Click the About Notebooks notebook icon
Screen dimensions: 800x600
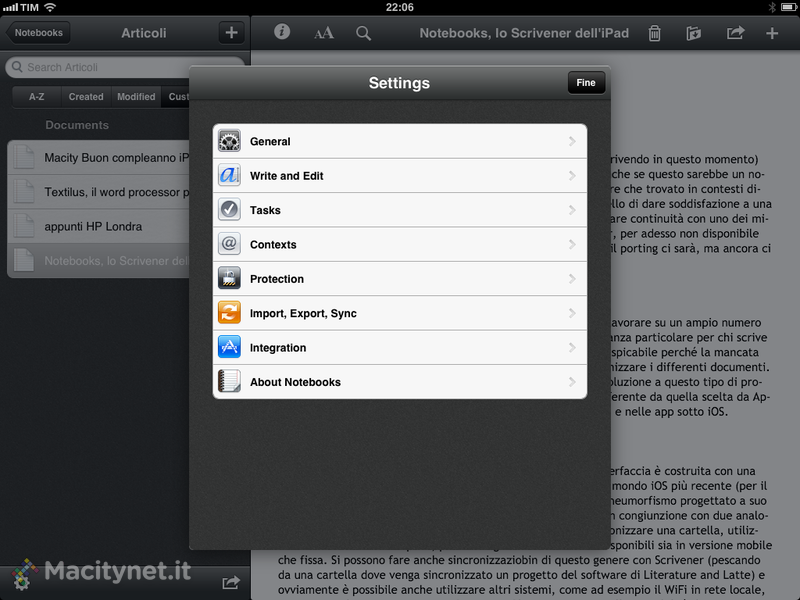tap(229, 382)
